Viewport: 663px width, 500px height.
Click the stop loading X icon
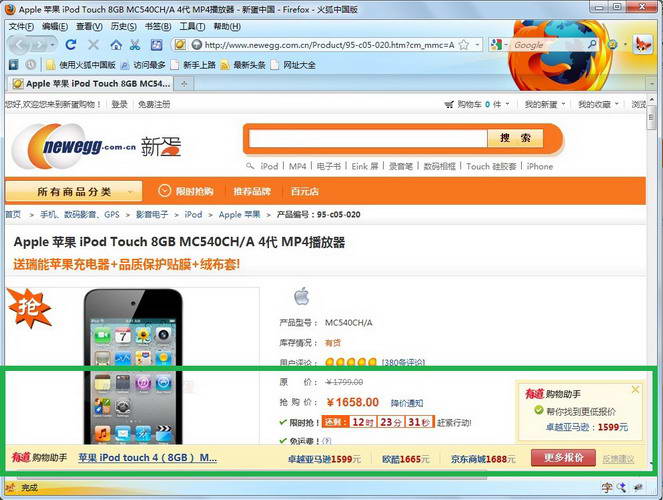coord(94,45)
